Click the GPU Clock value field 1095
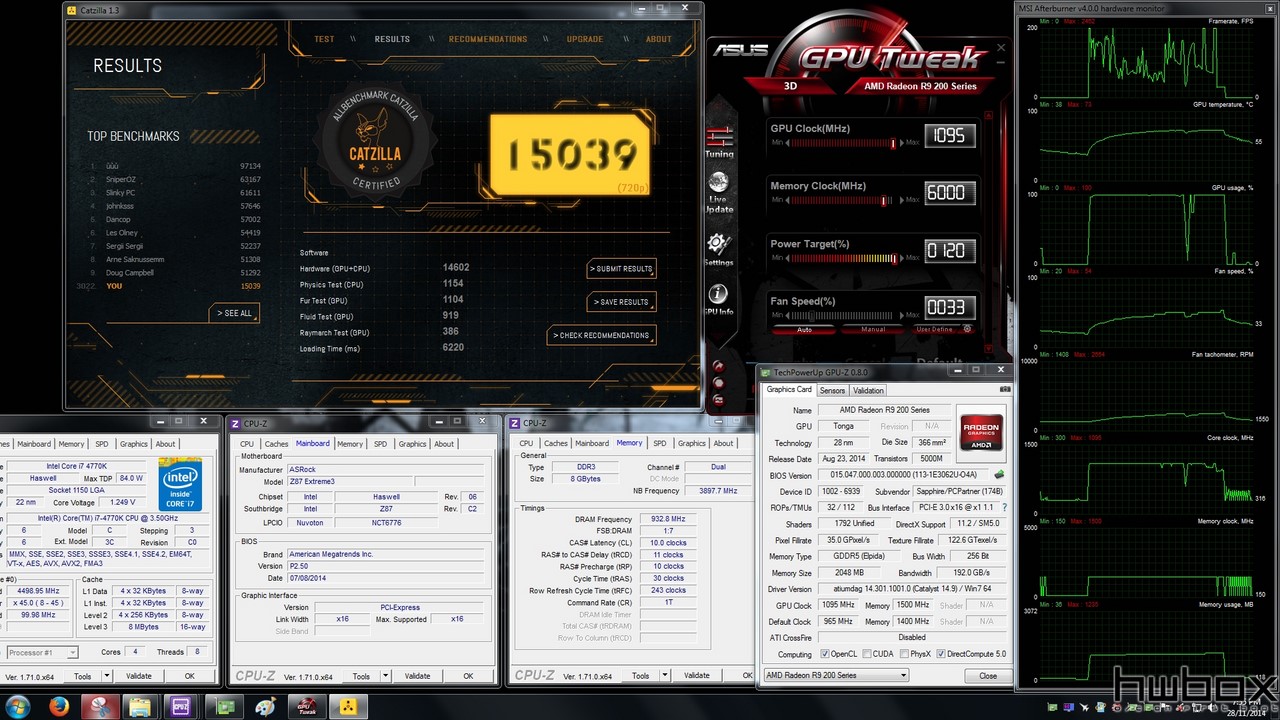The height and width of the screenshot is (720, 1280). [x=949, y=135]
